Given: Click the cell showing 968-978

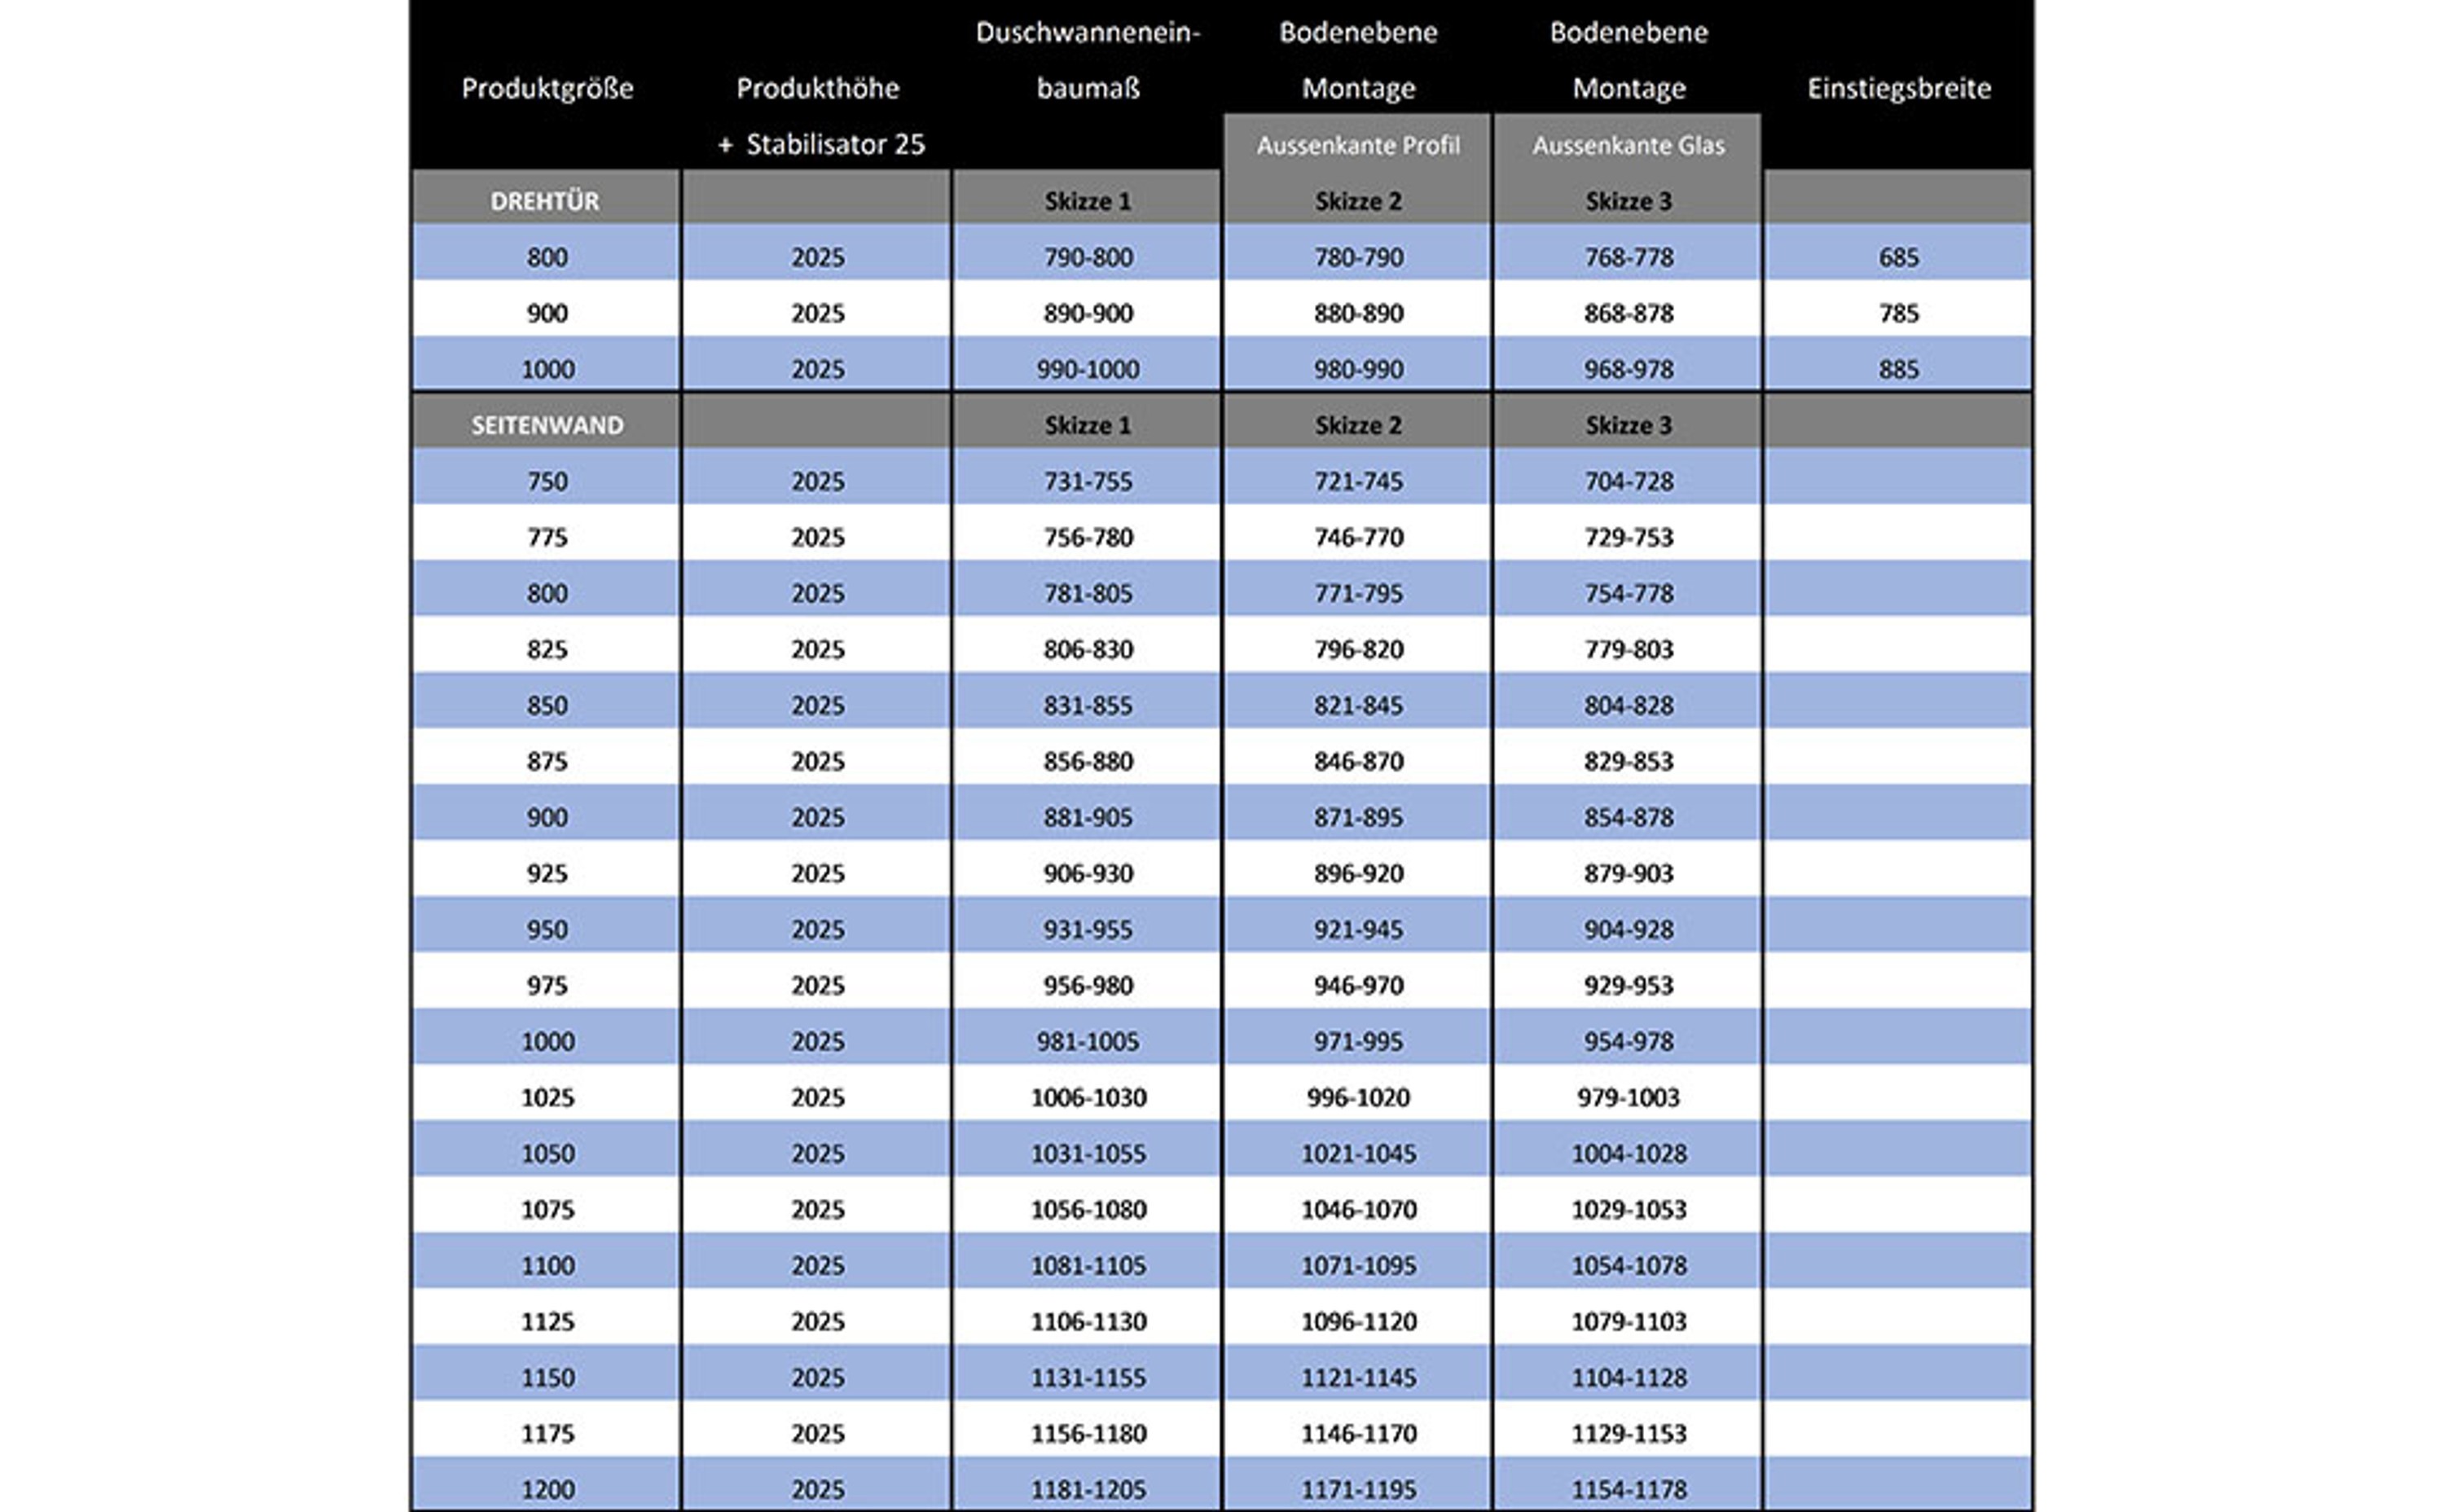Looking at the screenshot, I should [x=1628, y=369].
